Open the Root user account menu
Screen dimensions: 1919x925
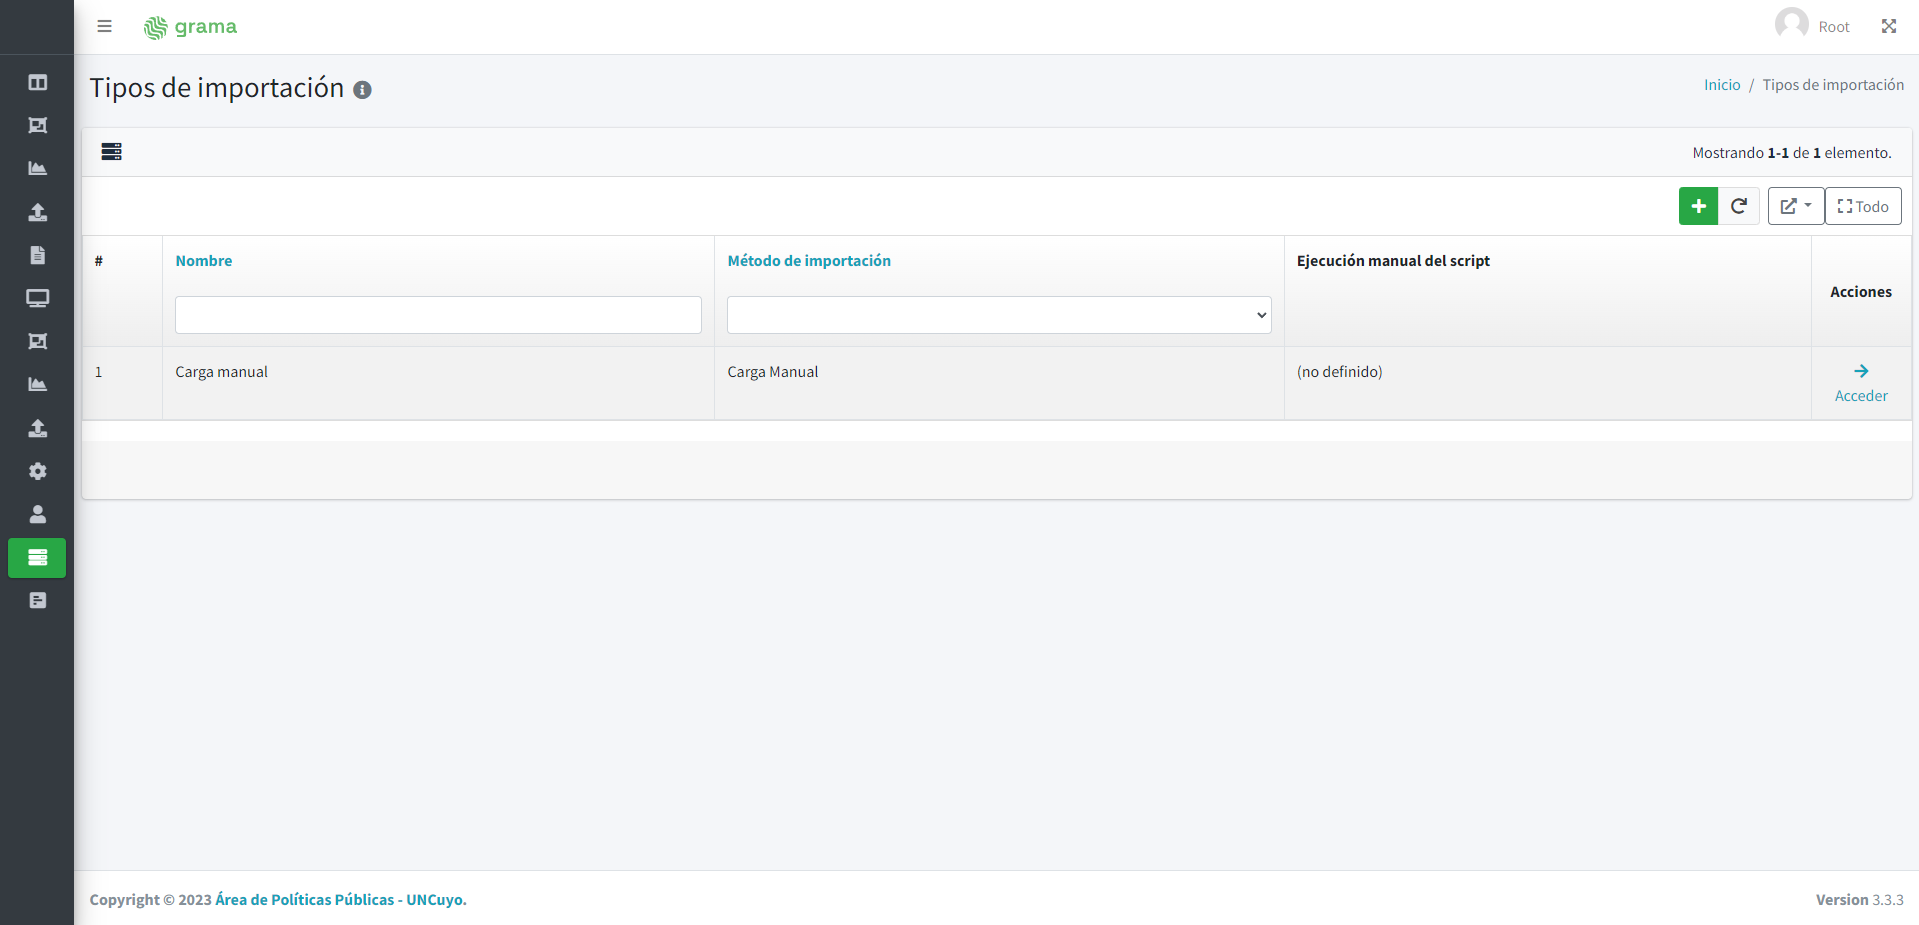click(1813, 27)
